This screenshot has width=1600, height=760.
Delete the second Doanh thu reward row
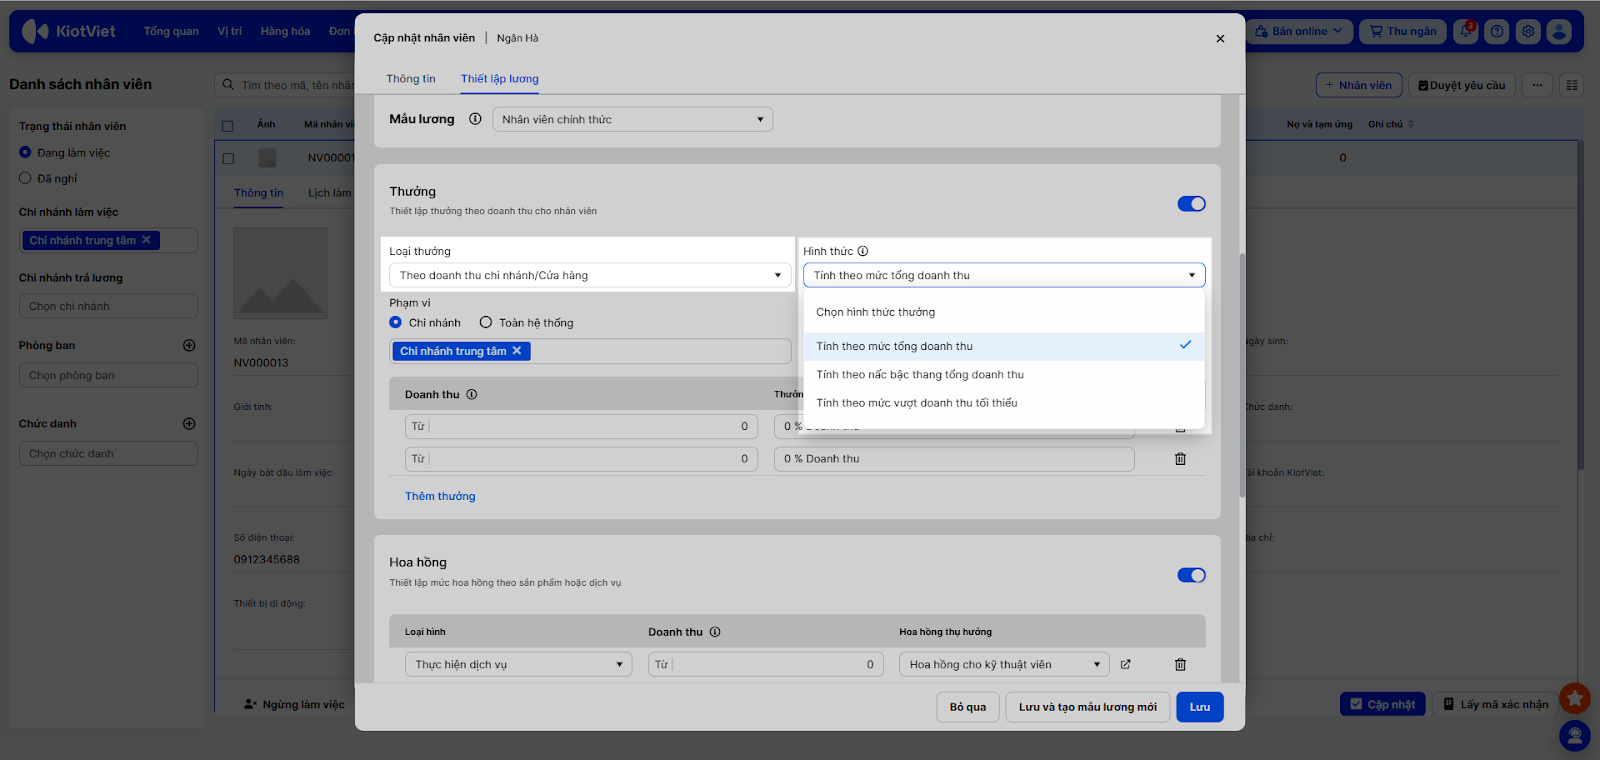[x=1180, y=459]
